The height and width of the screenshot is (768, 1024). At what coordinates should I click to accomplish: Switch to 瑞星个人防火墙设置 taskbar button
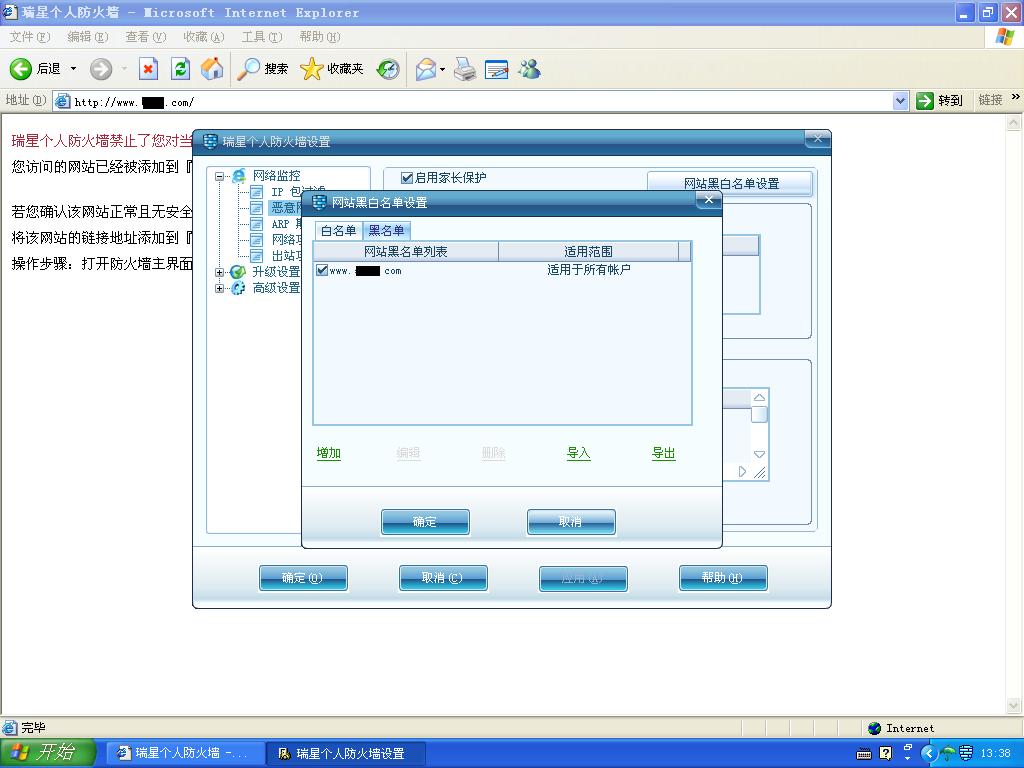tap(345, 753)
